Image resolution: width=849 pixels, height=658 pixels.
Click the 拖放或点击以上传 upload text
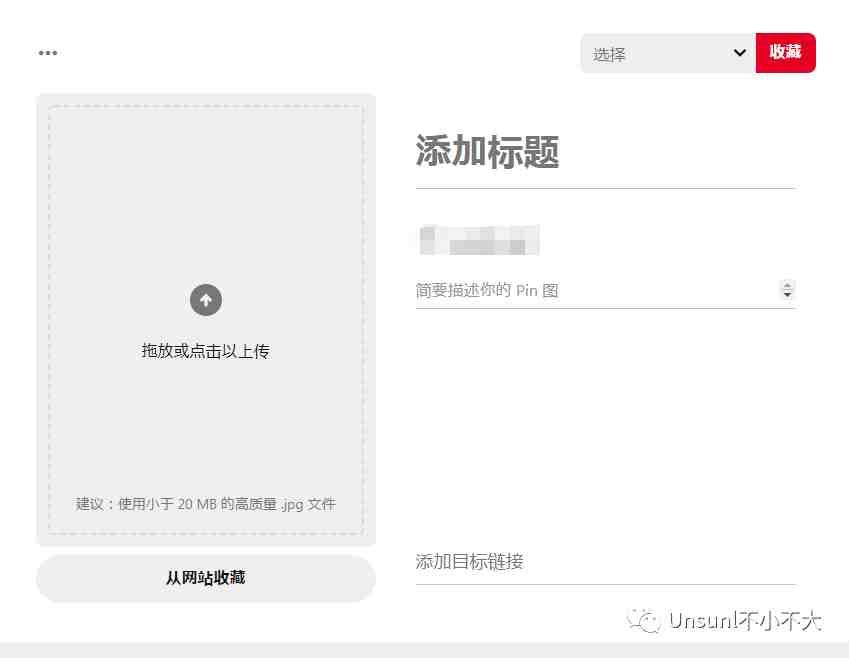[x=206, y=351]
